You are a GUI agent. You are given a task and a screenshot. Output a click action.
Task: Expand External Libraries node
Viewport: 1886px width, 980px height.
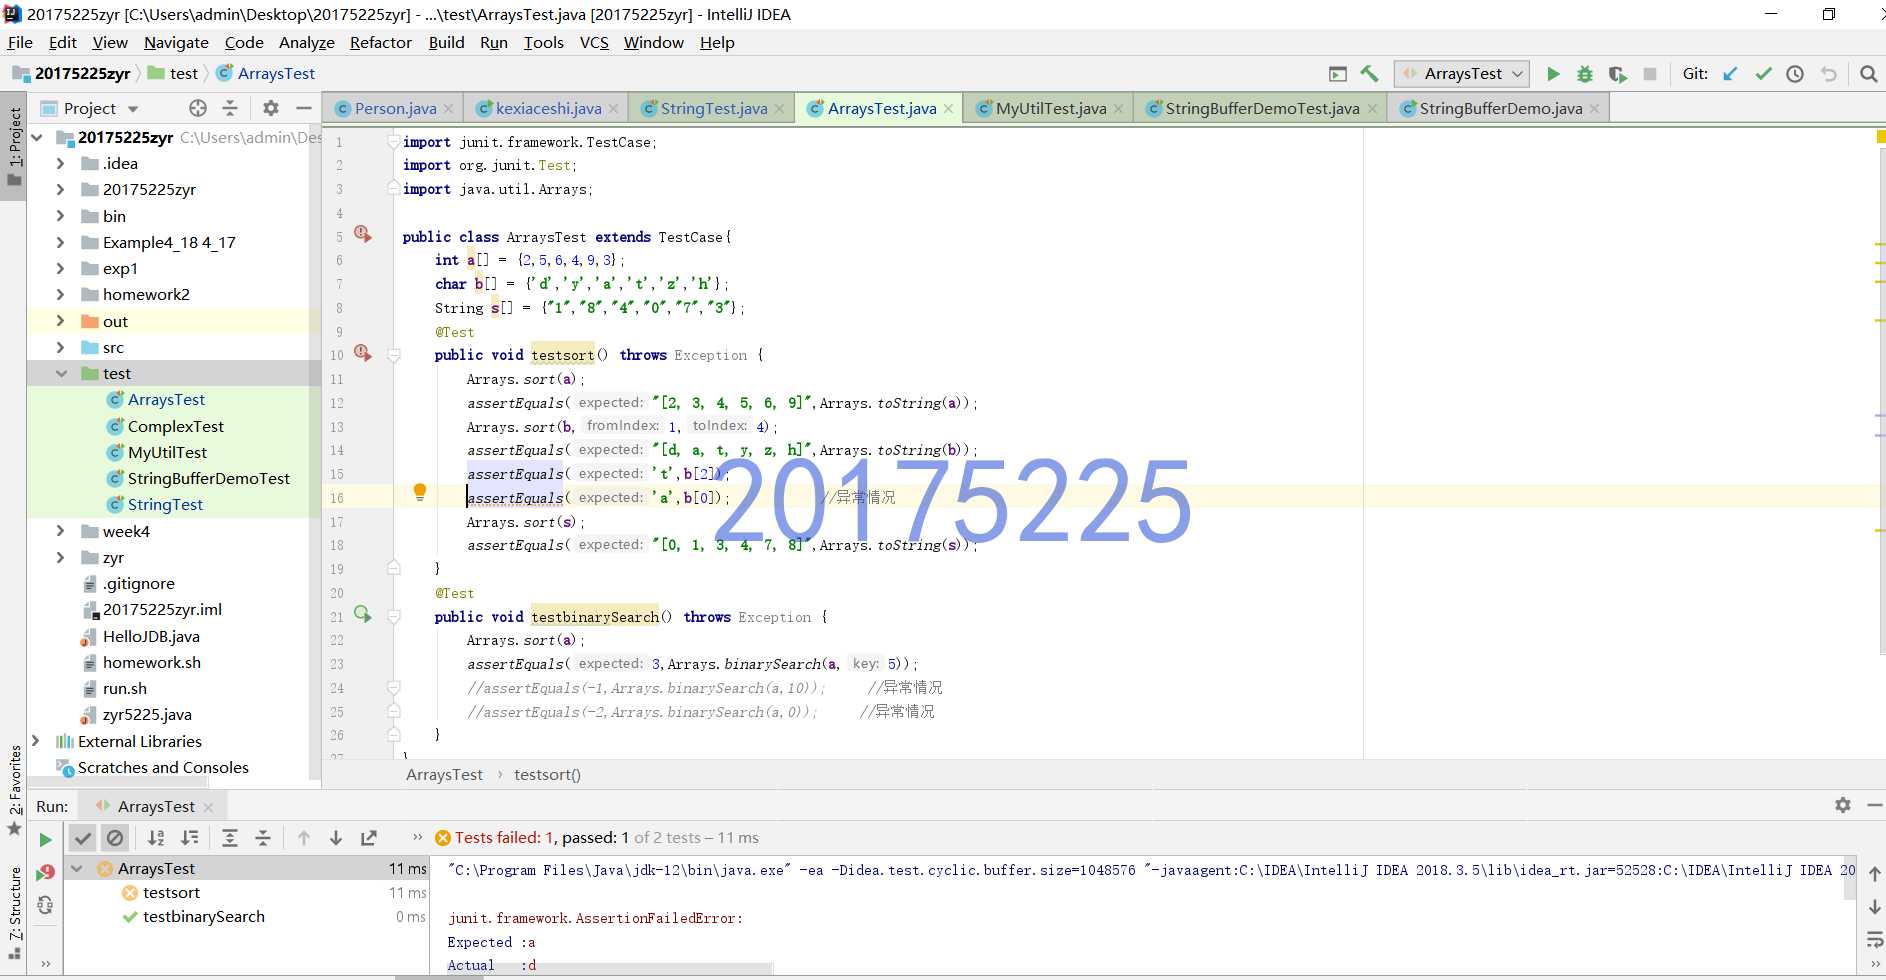36,741
